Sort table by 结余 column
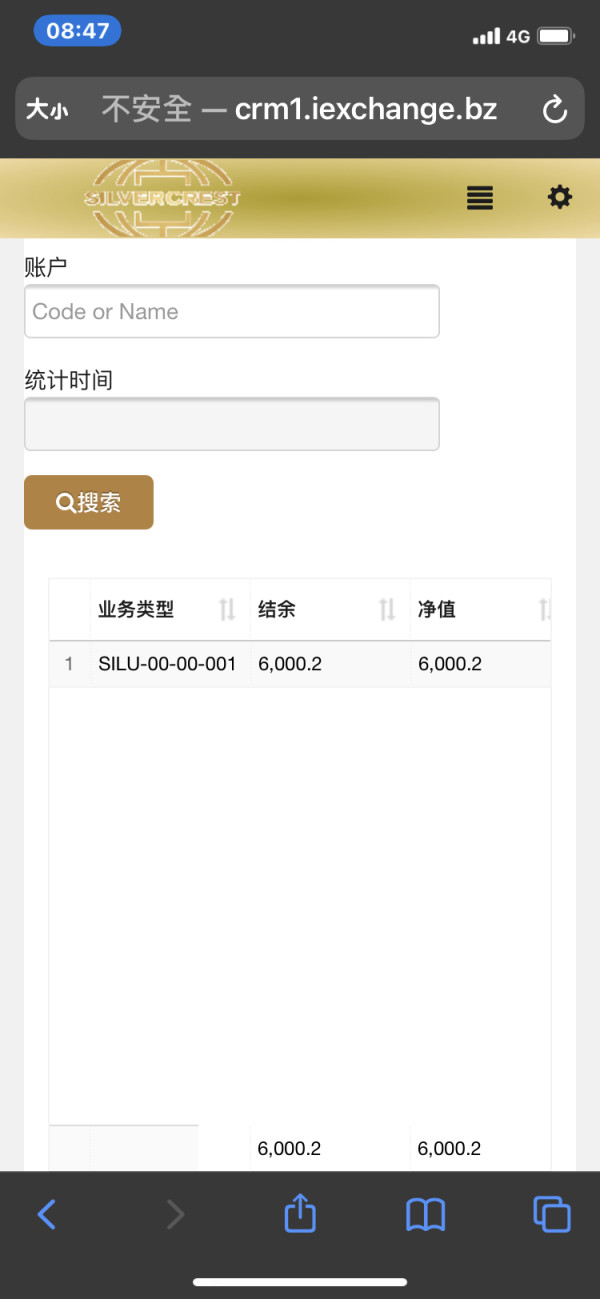600x1299 pixels. 387,609
